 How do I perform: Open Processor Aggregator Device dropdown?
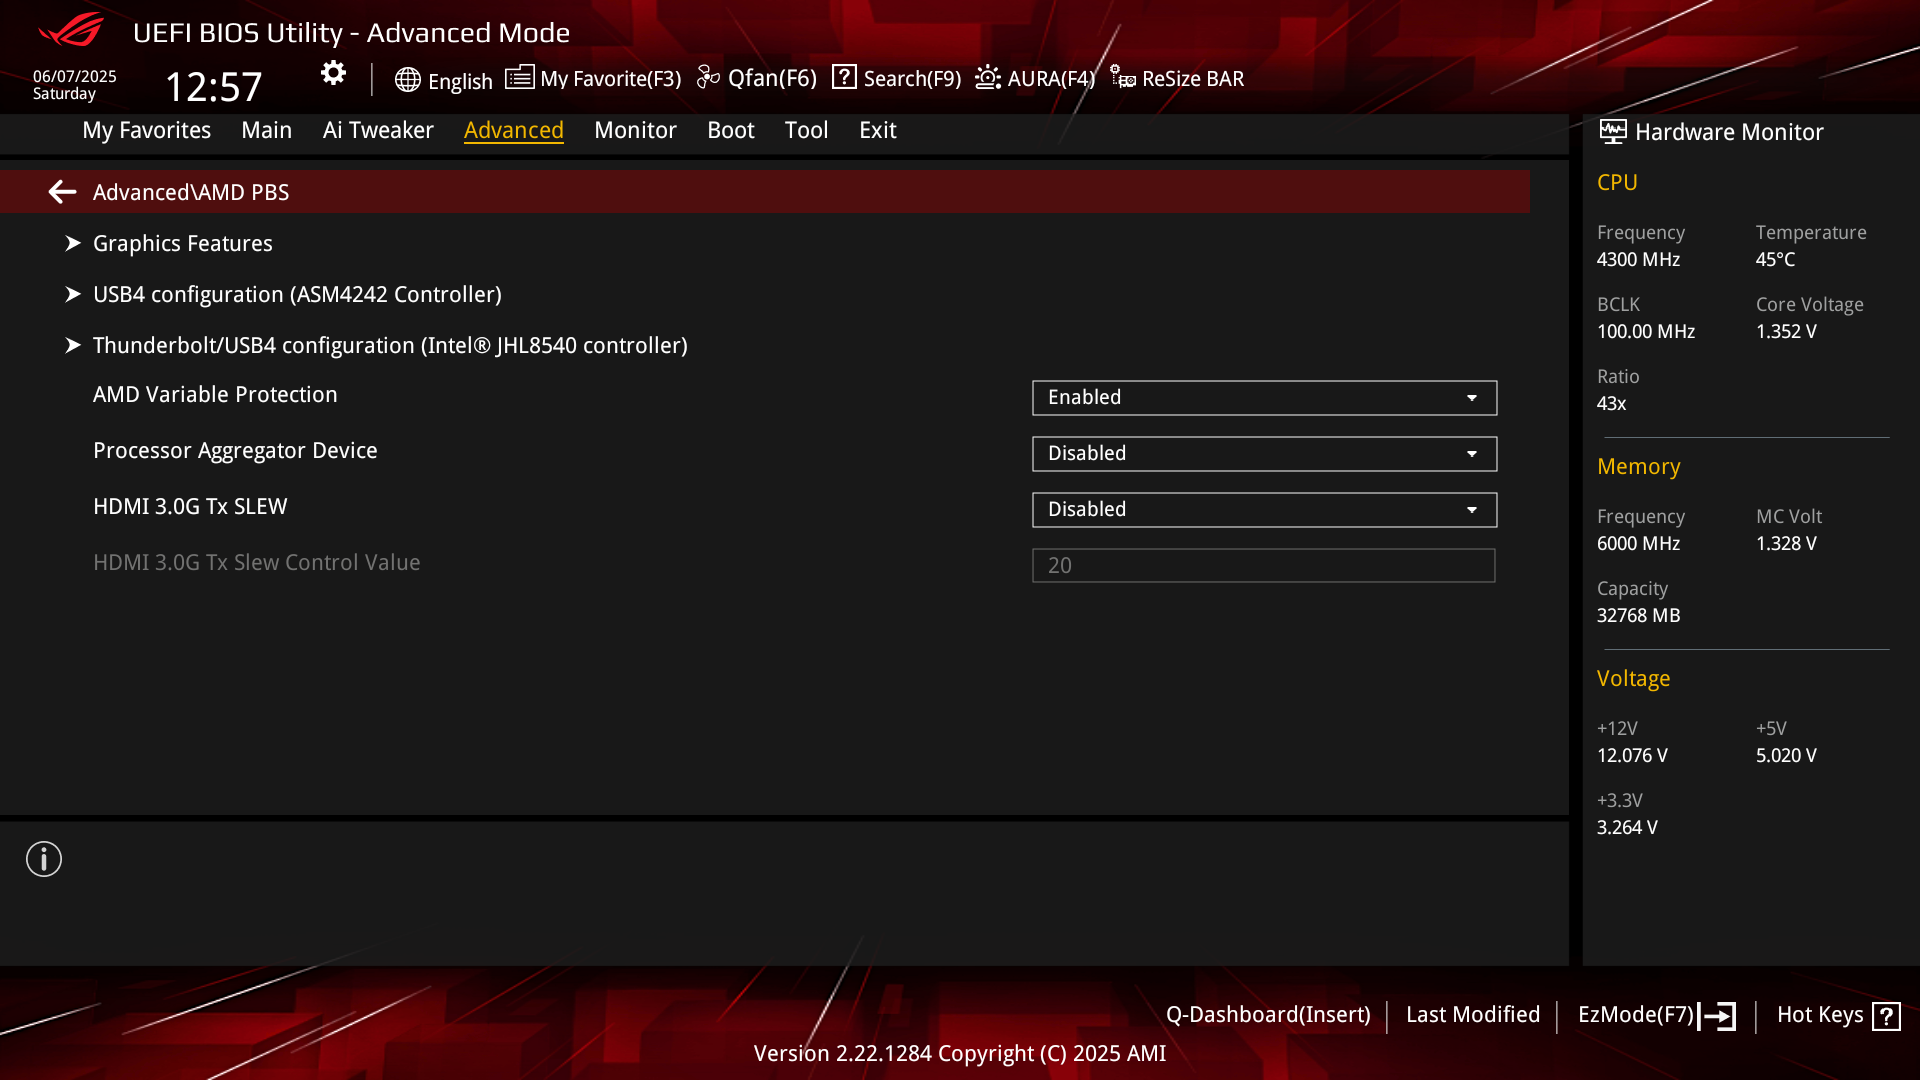click(x=1264, y=454)
